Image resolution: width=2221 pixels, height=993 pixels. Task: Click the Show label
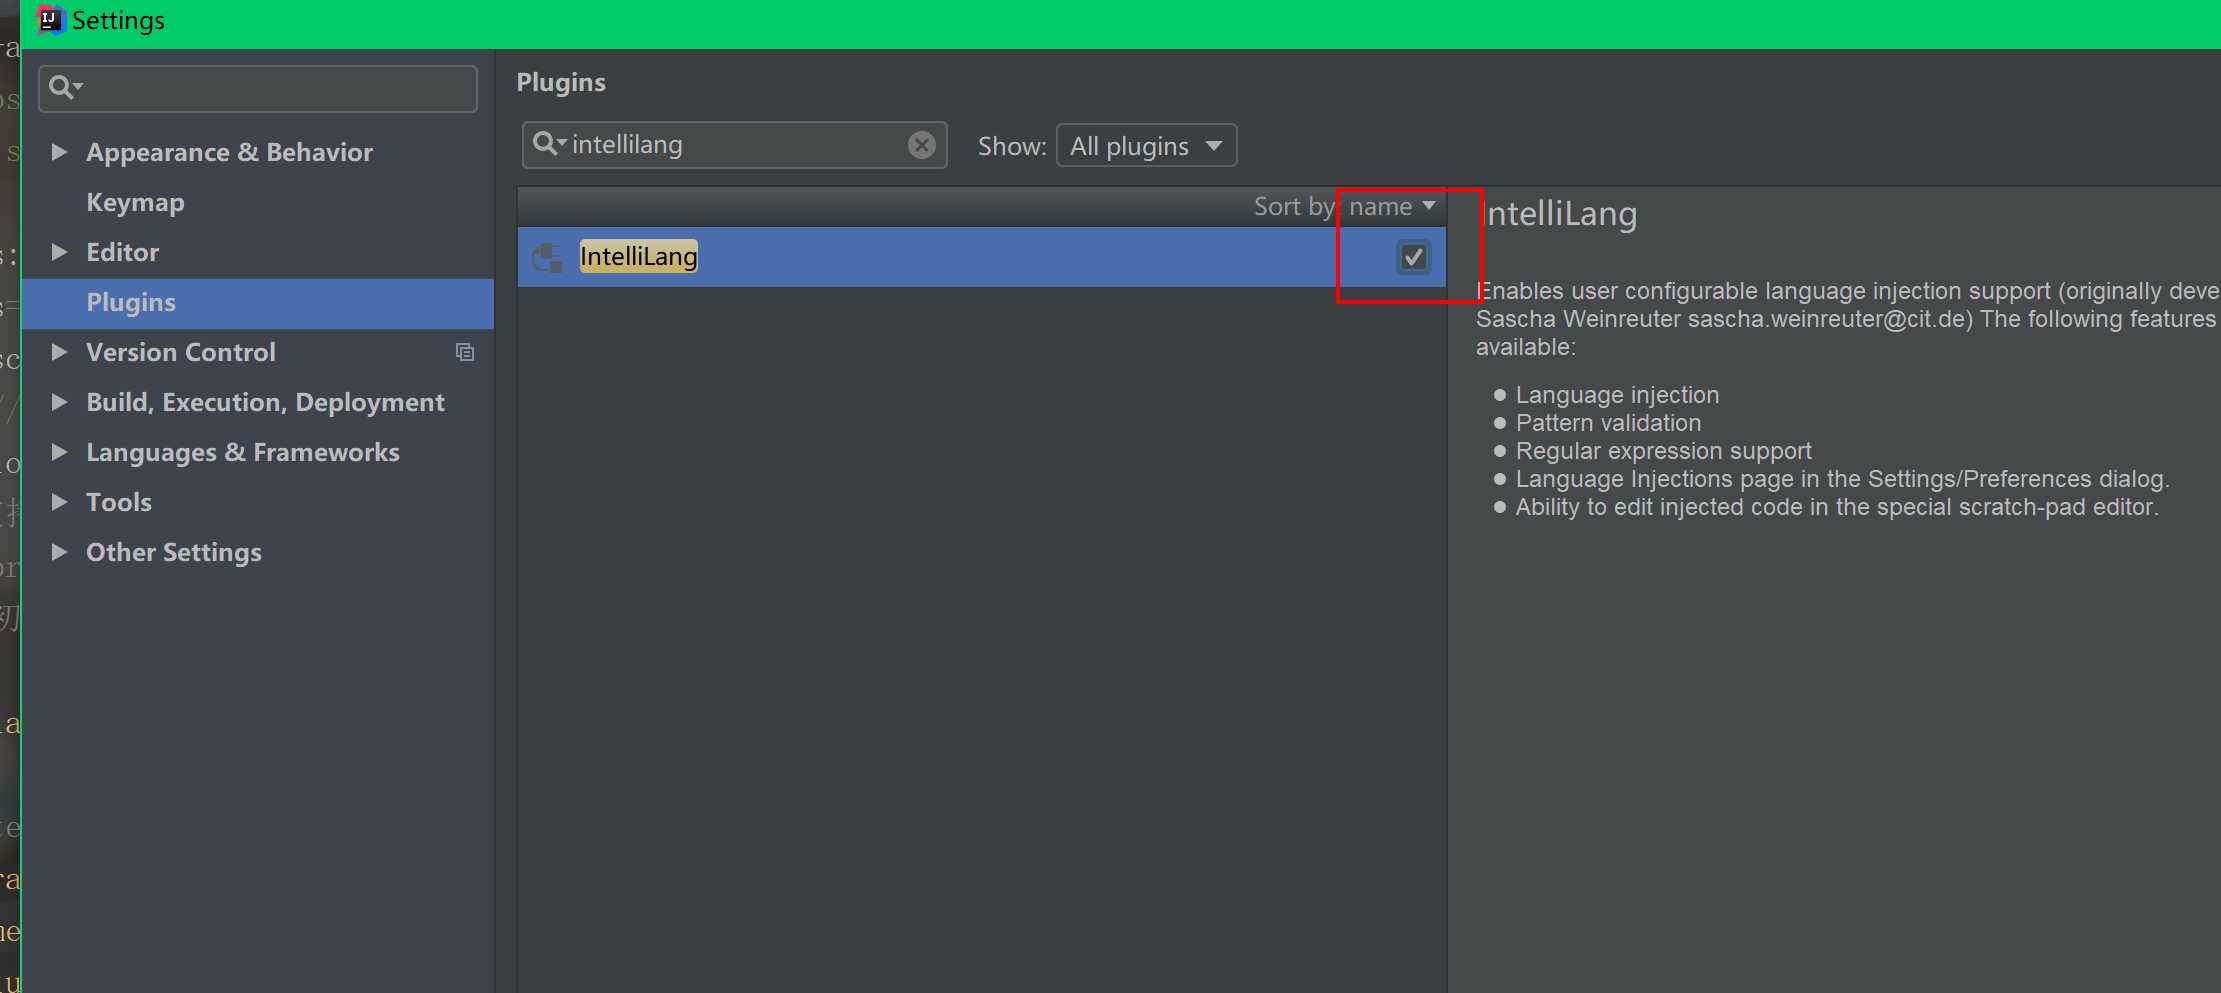point(1012,146)
